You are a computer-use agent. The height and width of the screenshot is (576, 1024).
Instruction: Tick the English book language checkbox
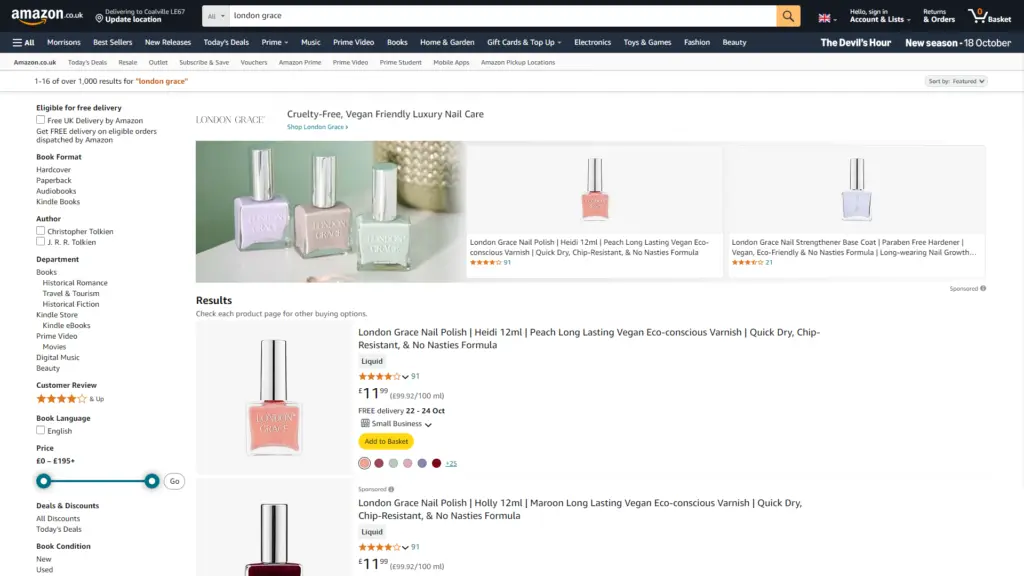click(40, 430)
